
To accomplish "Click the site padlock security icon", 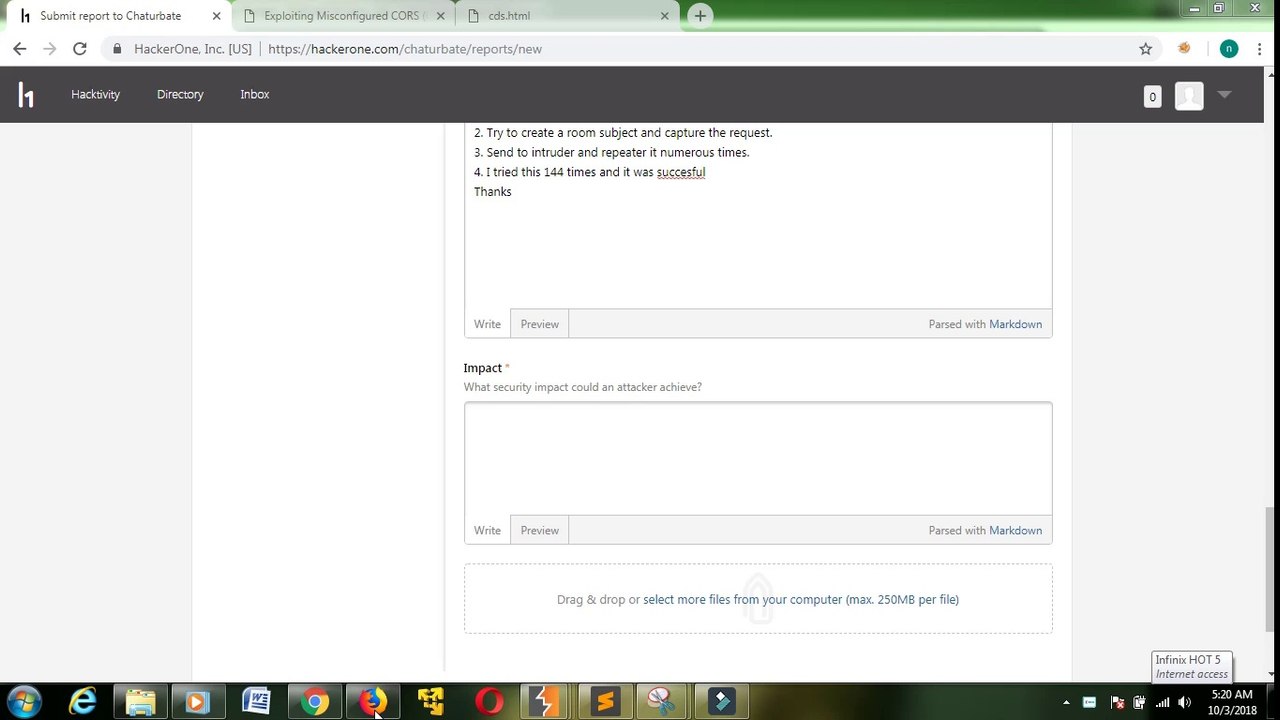I will 118,48.
